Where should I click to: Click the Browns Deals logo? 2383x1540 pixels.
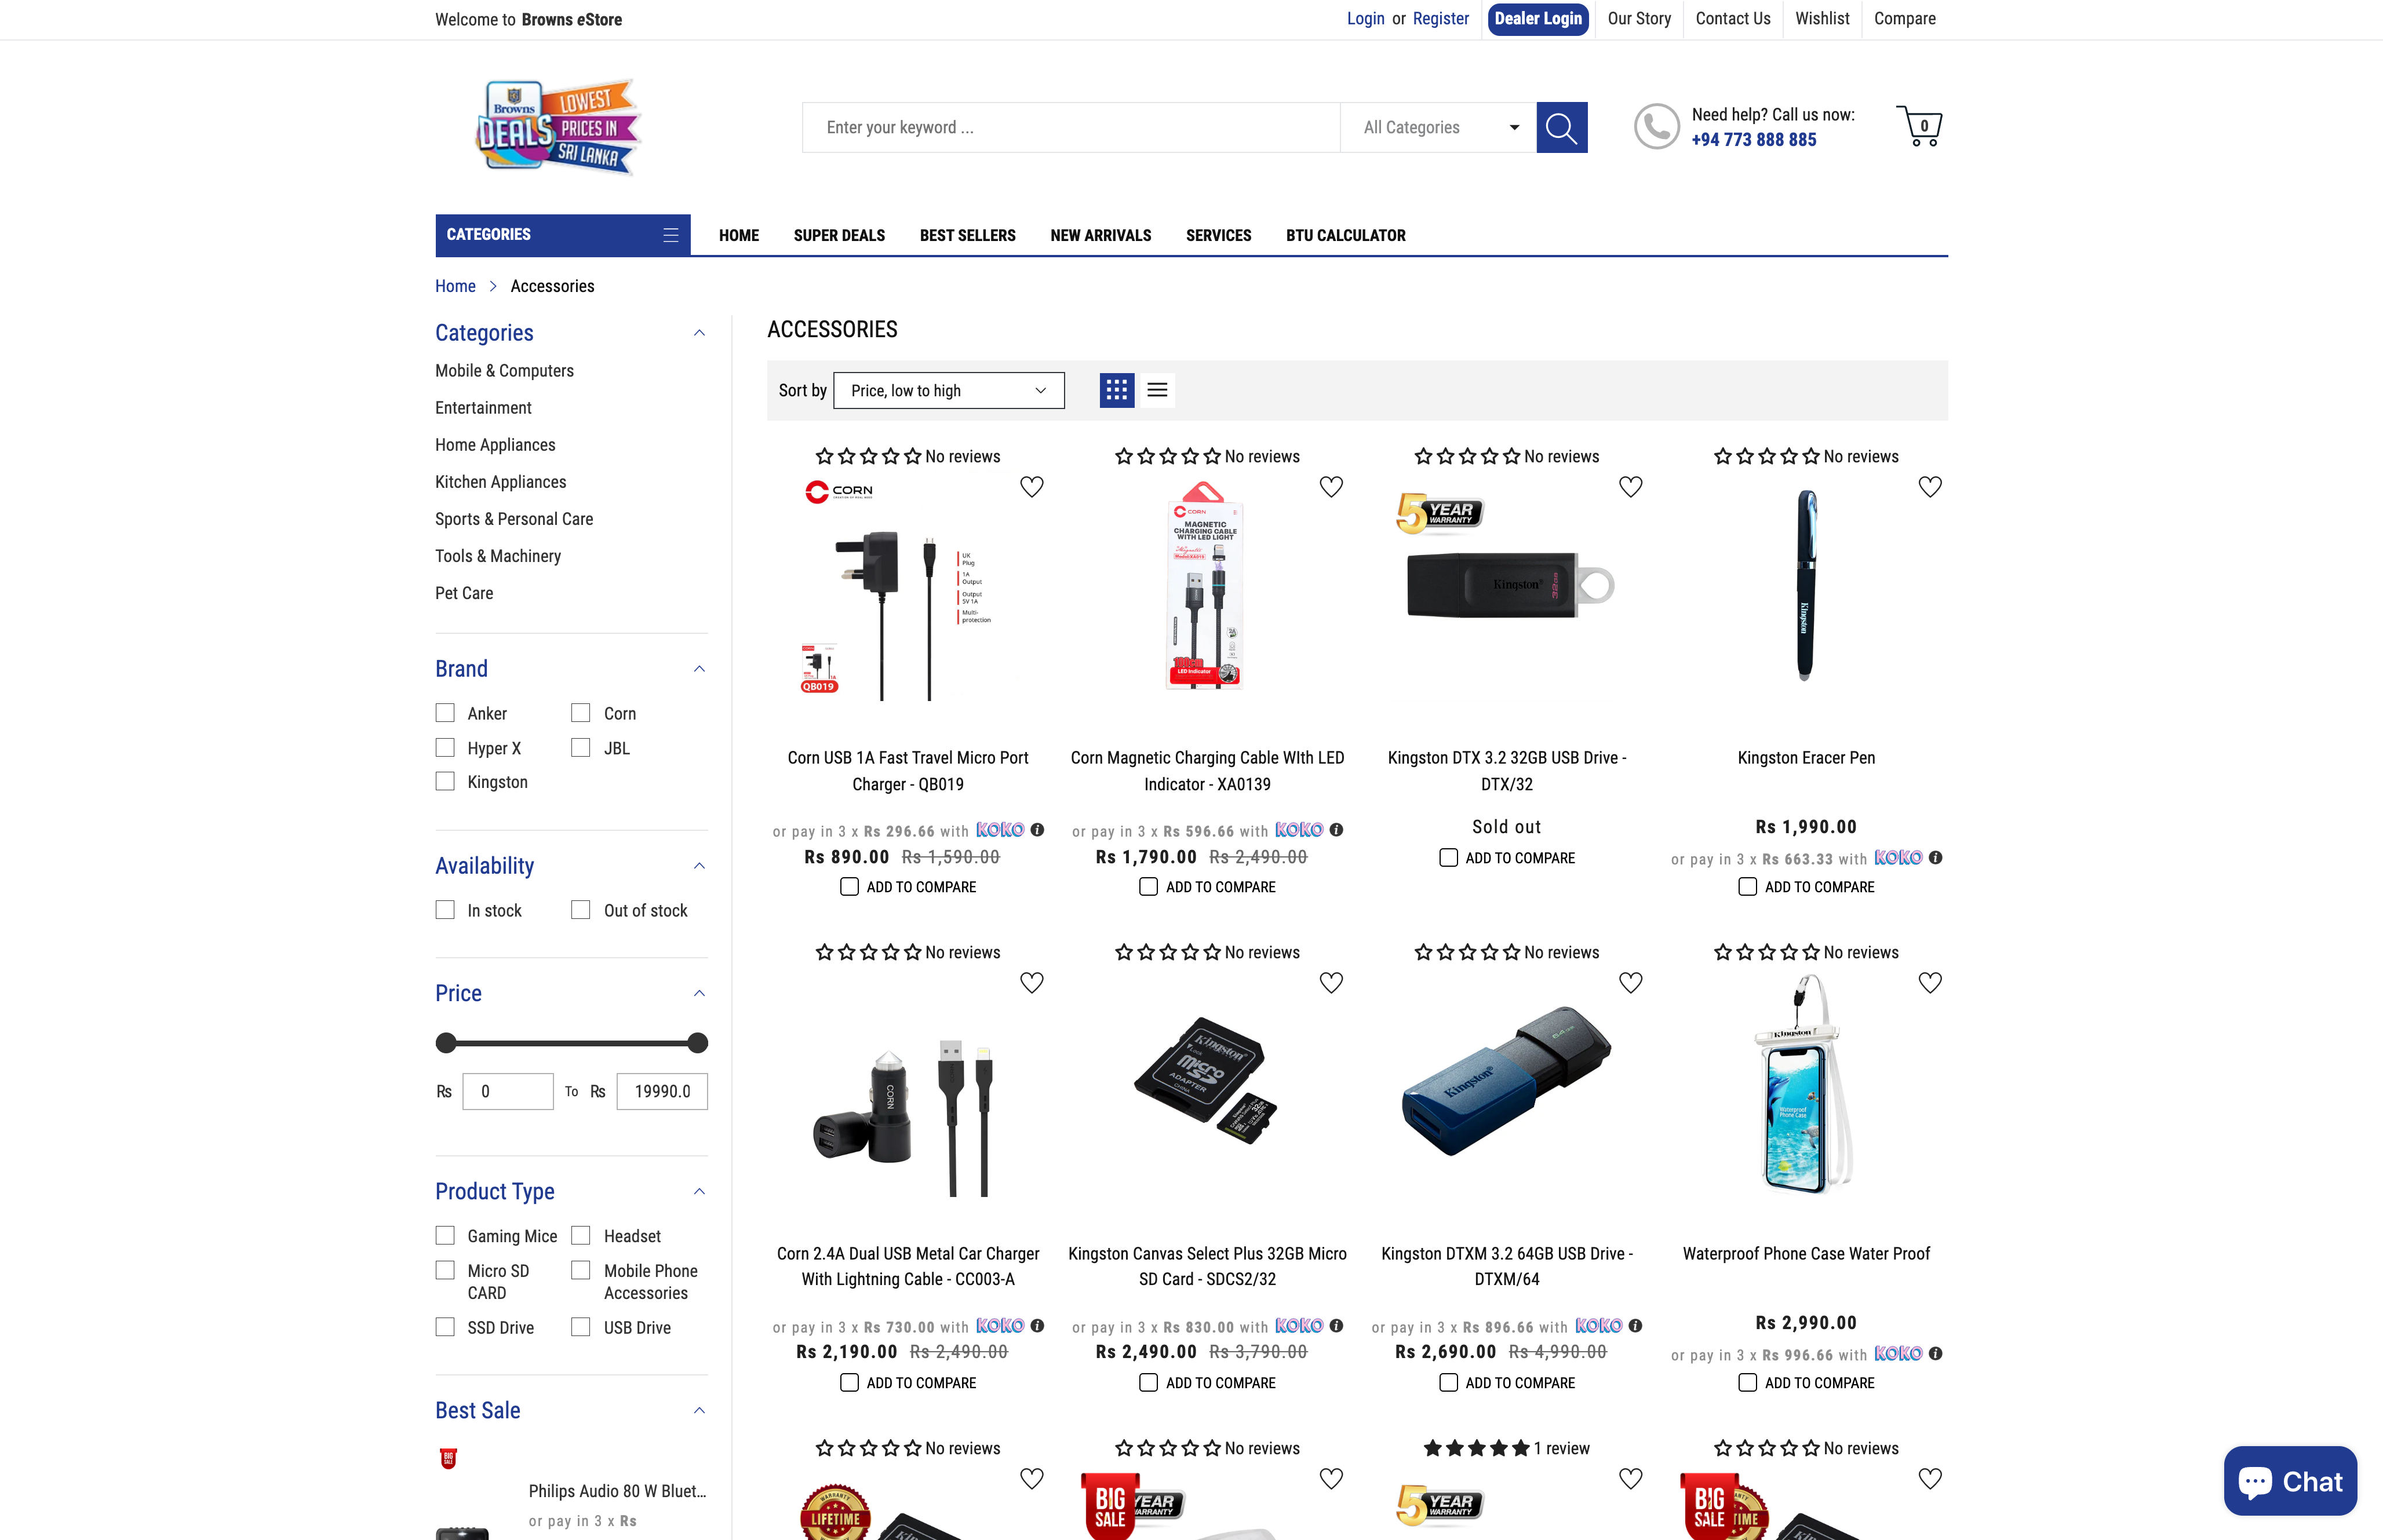(x=557, y=127)
